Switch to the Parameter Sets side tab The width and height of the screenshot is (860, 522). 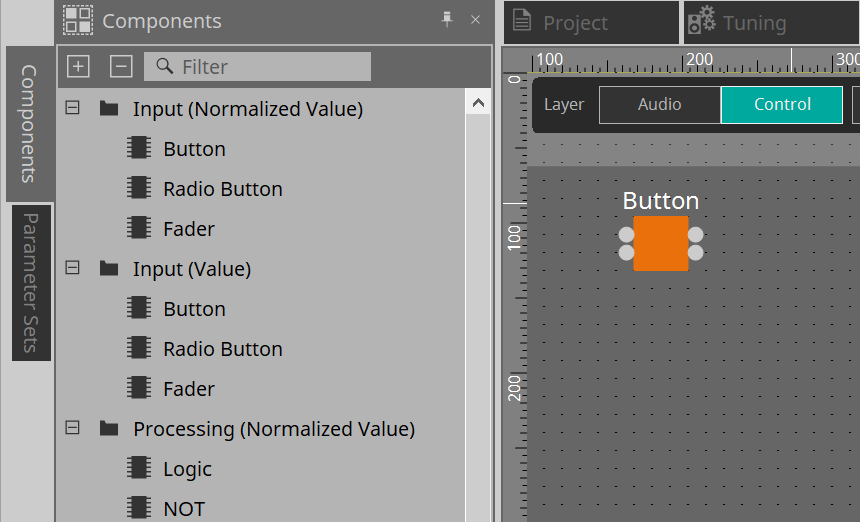(31, 283)
